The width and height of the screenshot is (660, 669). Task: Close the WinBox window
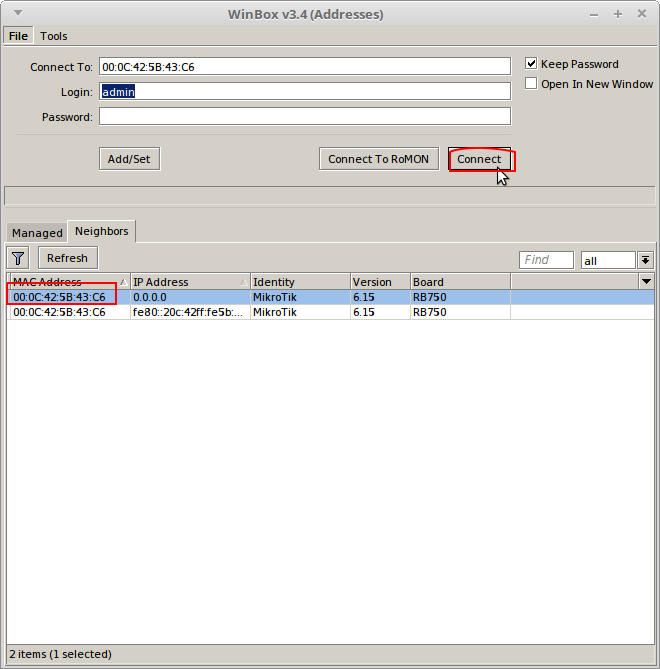[x=642, y=14]
